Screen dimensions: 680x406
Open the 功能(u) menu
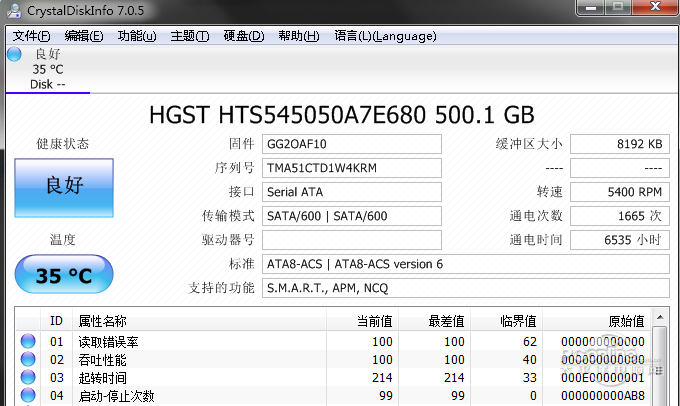(x=137, y=36)
